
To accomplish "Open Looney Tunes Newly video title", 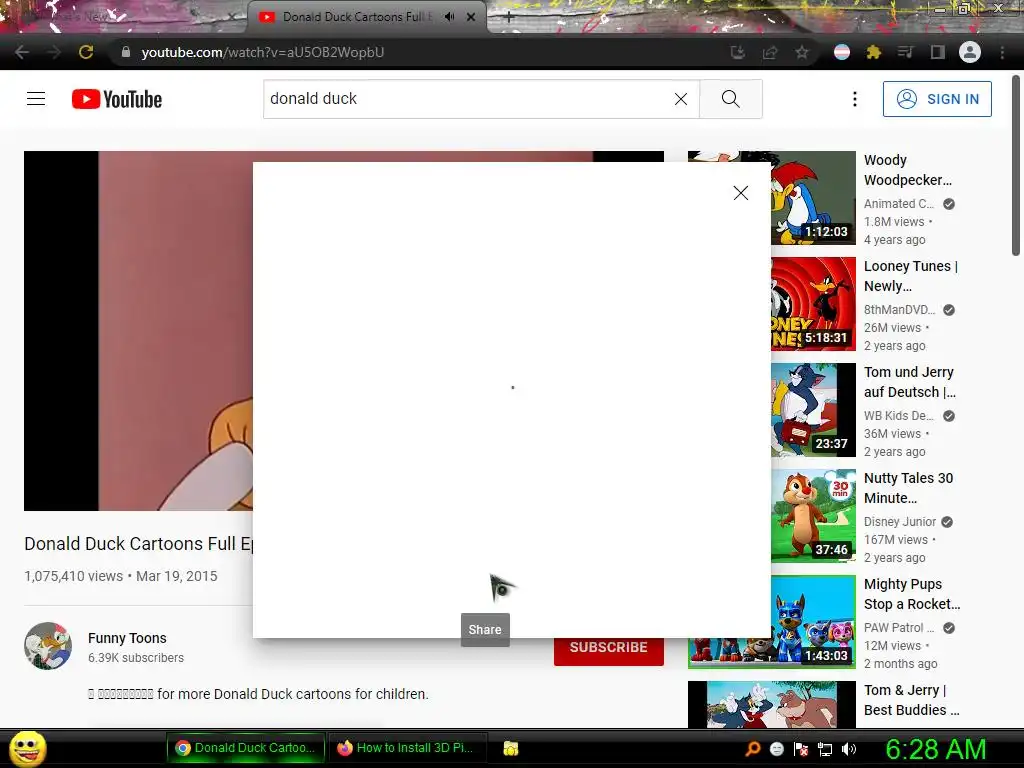I will pos(910,276).
